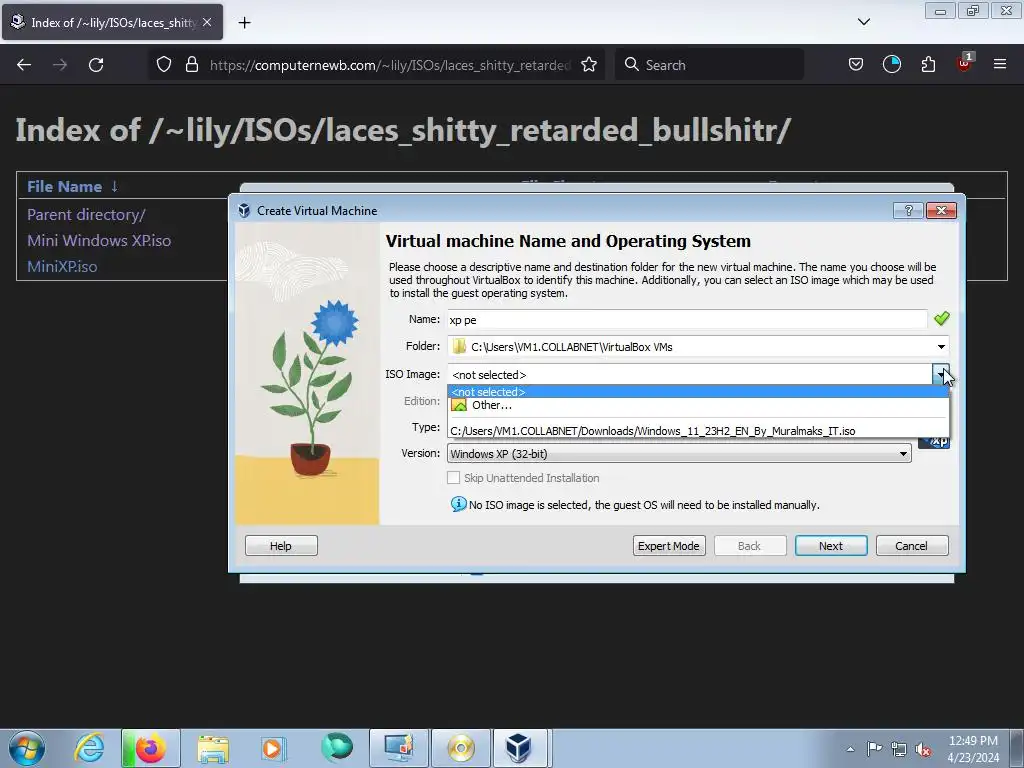Click the padlock site security icon
The image size is (1024, 768).
click(x=191, y=65)
